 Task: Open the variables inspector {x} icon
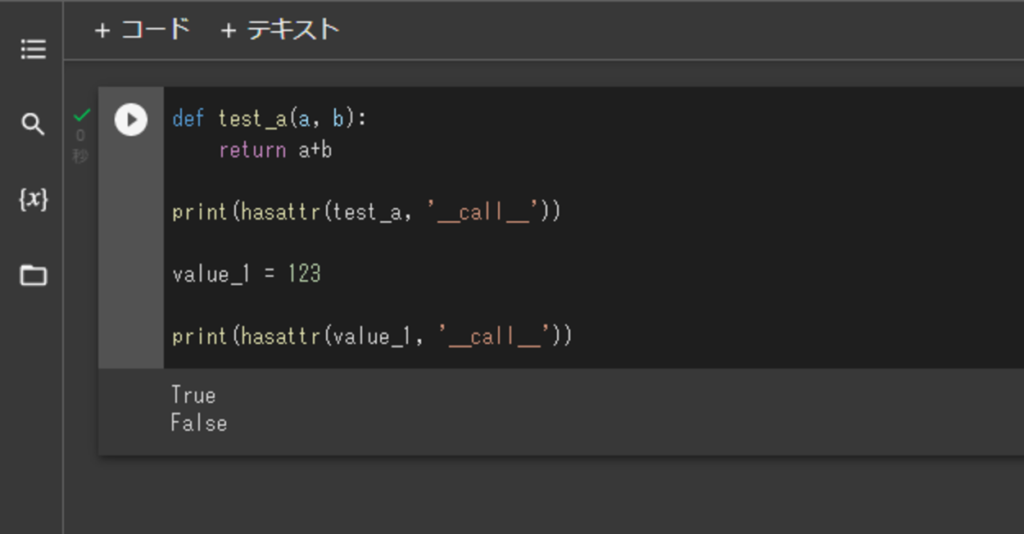(x=33, y=198)
